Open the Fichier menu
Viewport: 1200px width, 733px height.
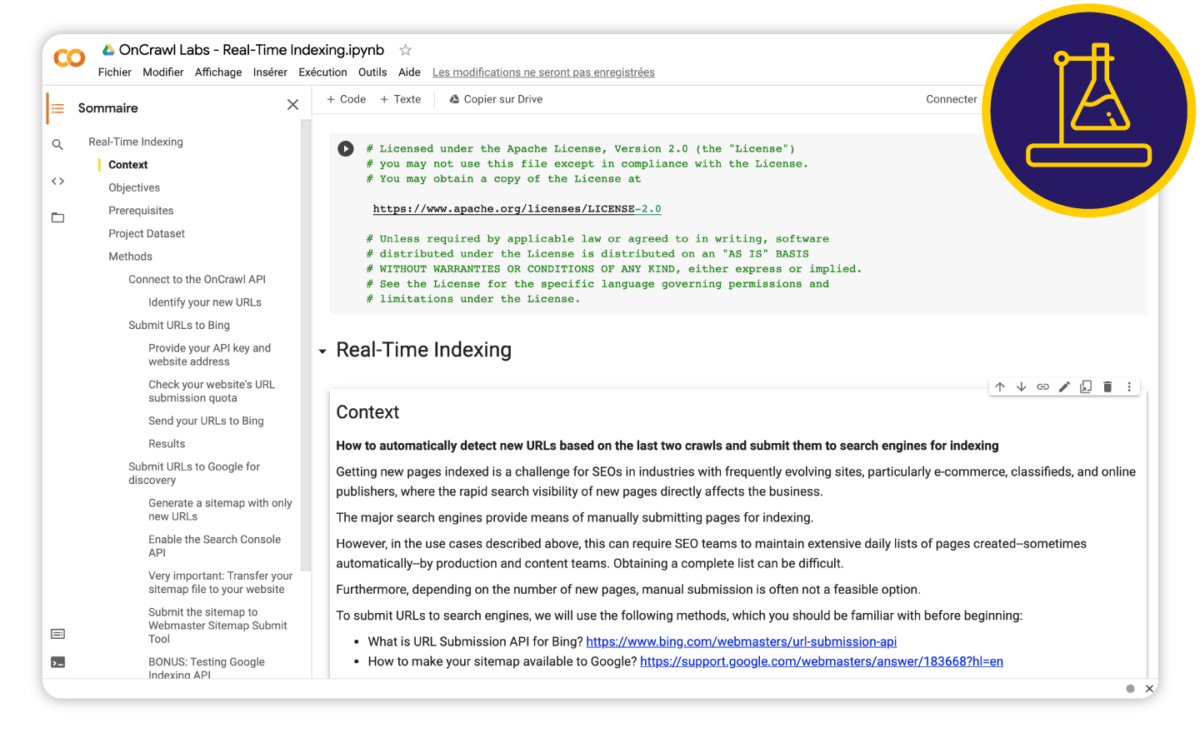pos(115,72)
